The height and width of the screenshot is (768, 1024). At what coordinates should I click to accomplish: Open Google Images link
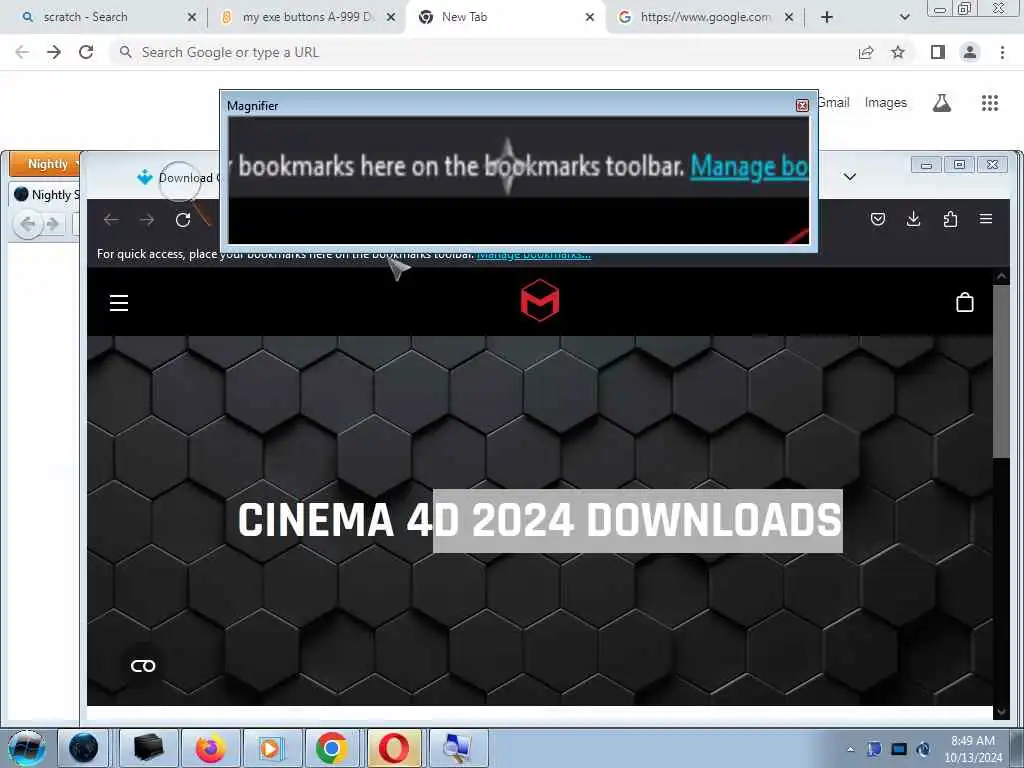point(886,103)
